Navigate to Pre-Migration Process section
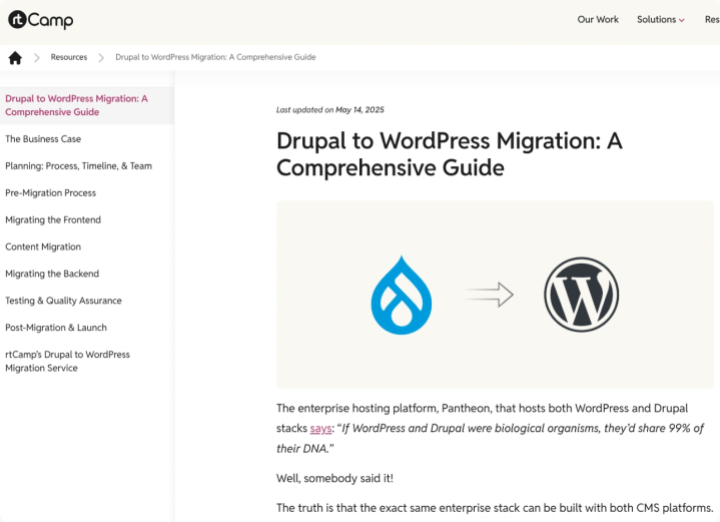Viewport: 720px width, 522px height. pos(51,193)
